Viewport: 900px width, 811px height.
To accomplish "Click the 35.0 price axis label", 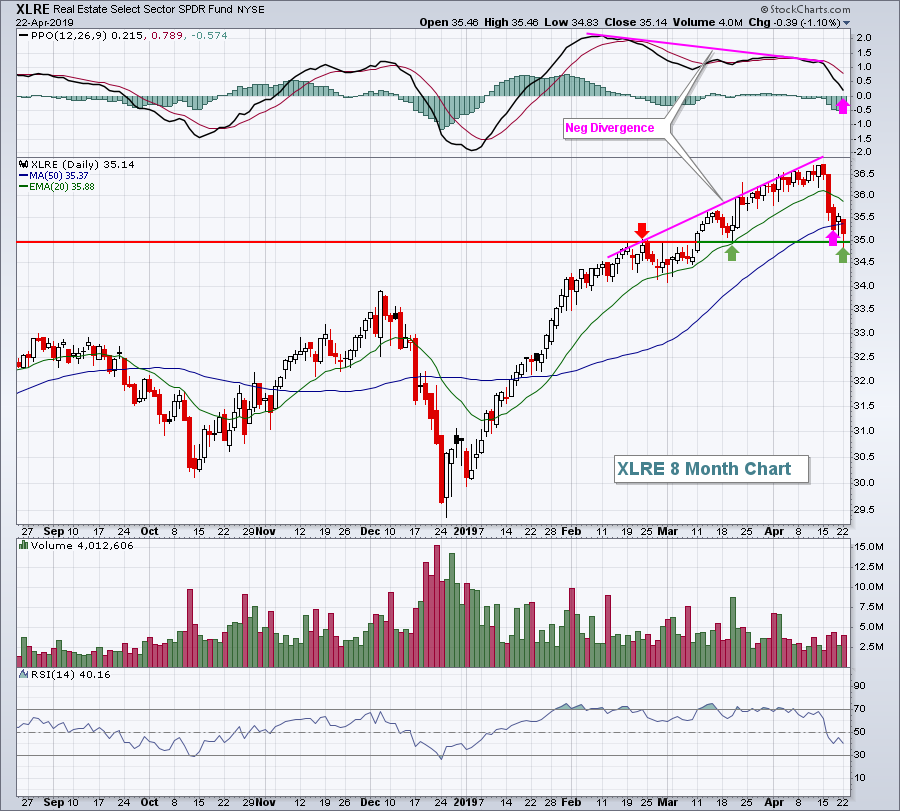I will (864, 239).
